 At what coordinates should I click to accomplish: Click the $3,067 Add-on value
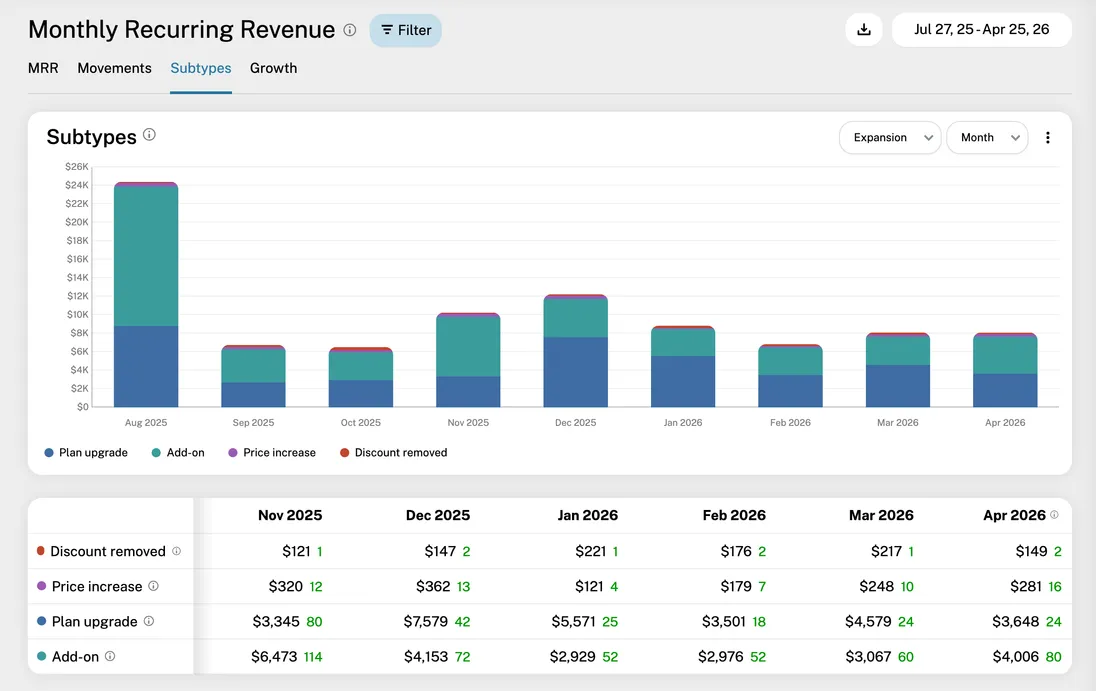[x=868, y=656]
